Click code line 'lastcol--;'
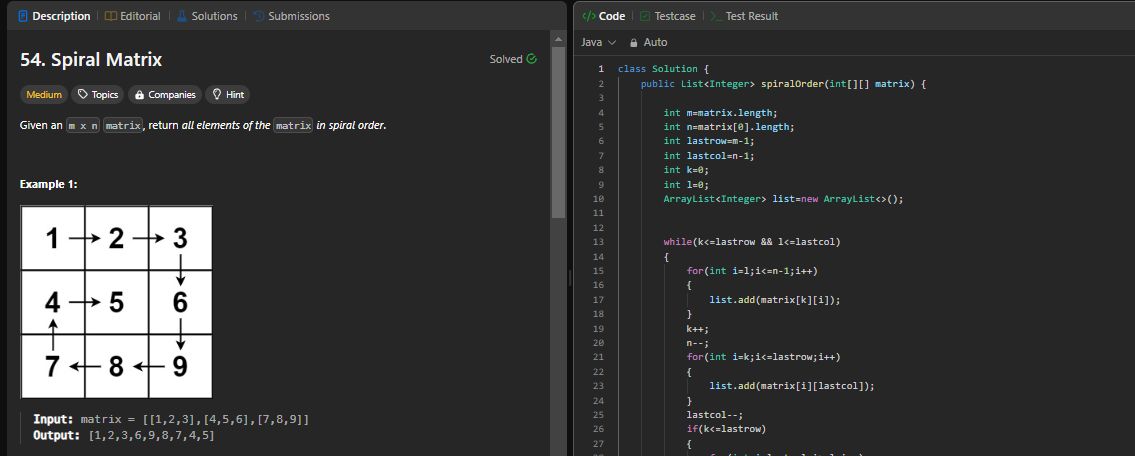The height and width of the screenshot is (456, 1135). (715, 415)
